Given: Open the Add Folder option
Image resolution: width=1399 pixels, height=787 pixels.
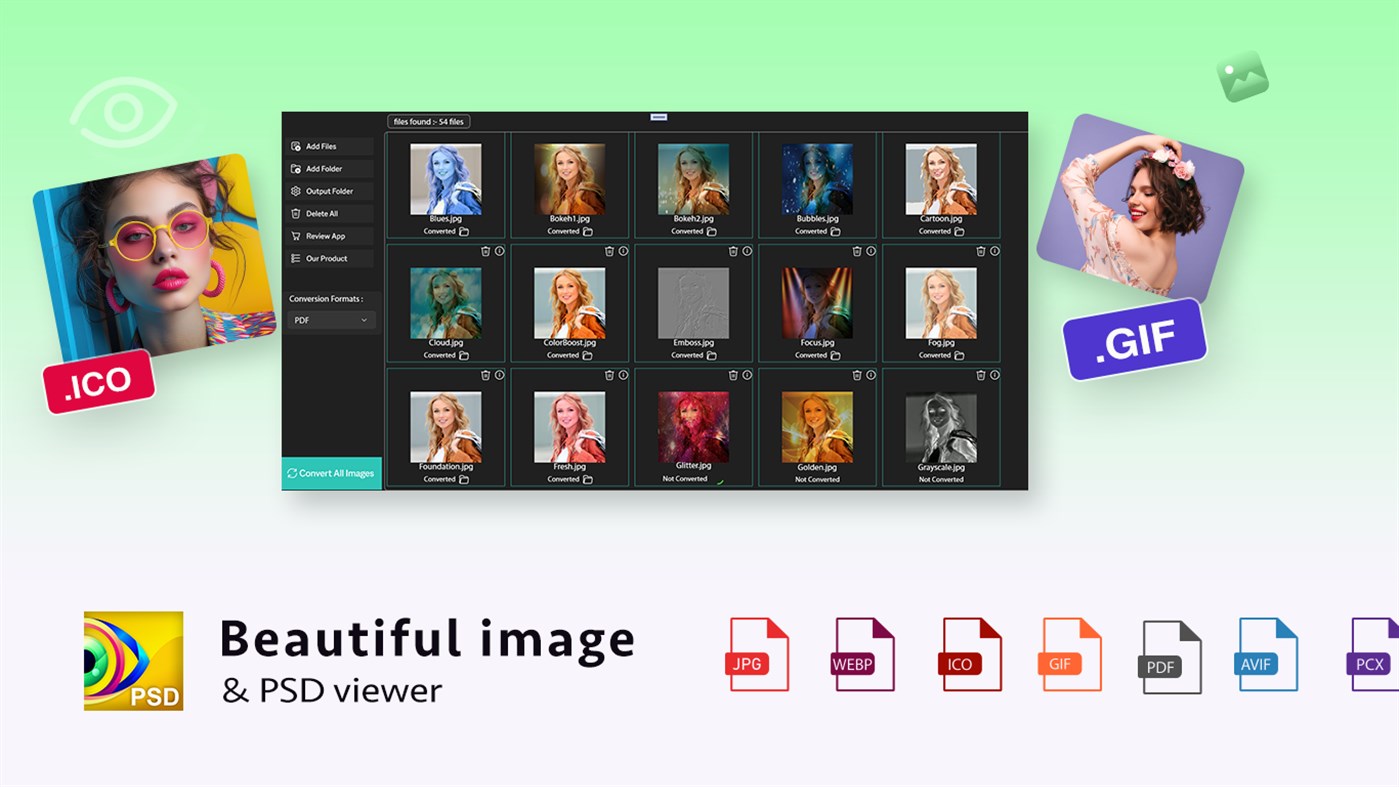Looking at the screenshot, I should click(x=295, y=168).
